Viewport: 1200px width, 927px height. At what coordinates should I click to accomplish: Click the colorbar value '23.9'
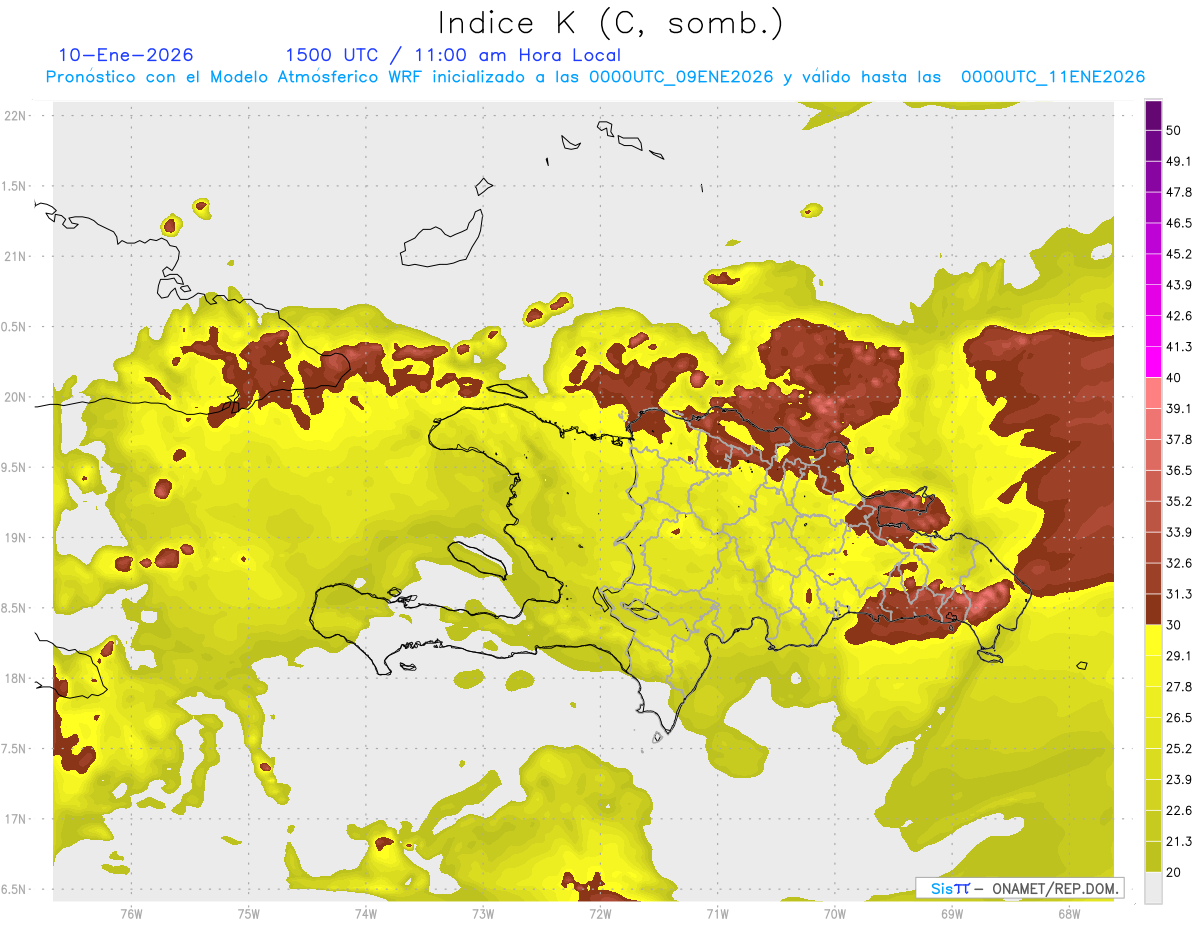pos(1179,780)
